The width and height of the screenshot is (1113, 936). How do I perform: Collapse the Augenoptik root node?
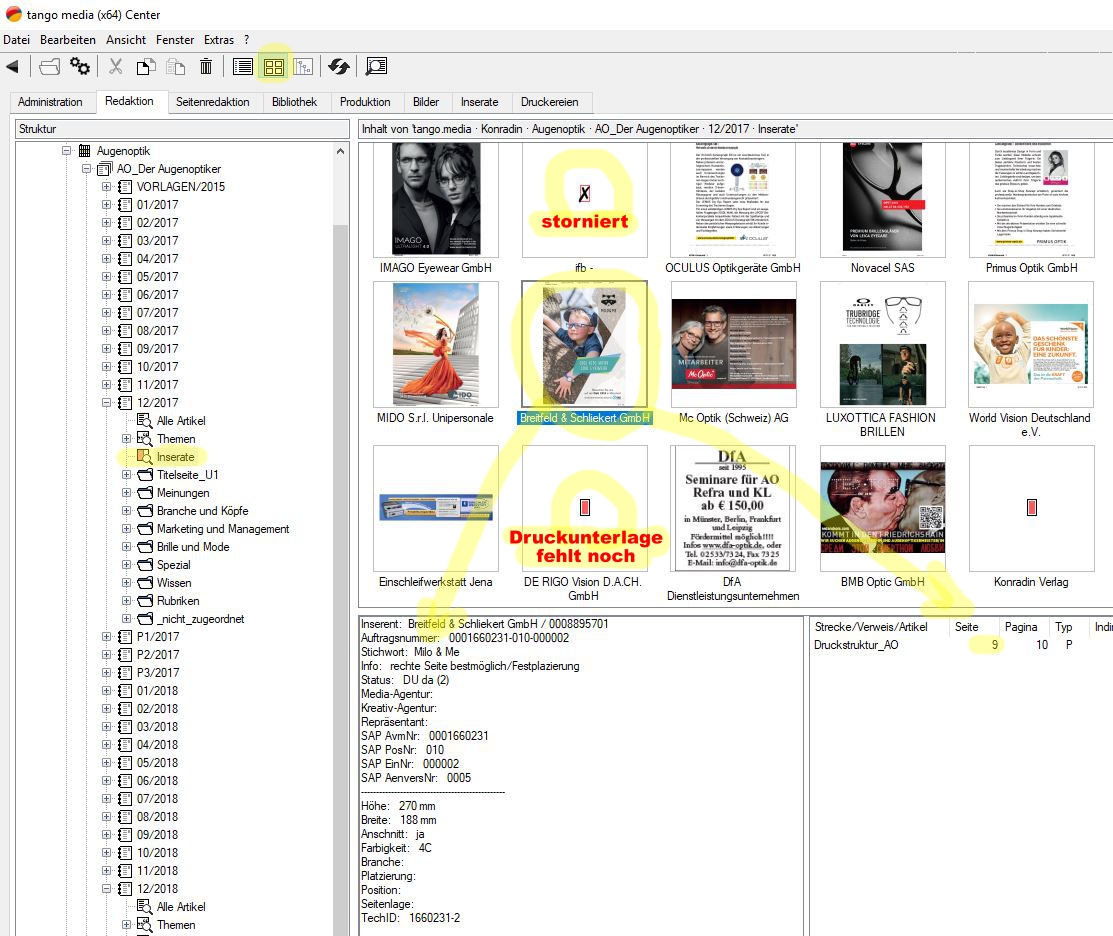tap(67, 151)
